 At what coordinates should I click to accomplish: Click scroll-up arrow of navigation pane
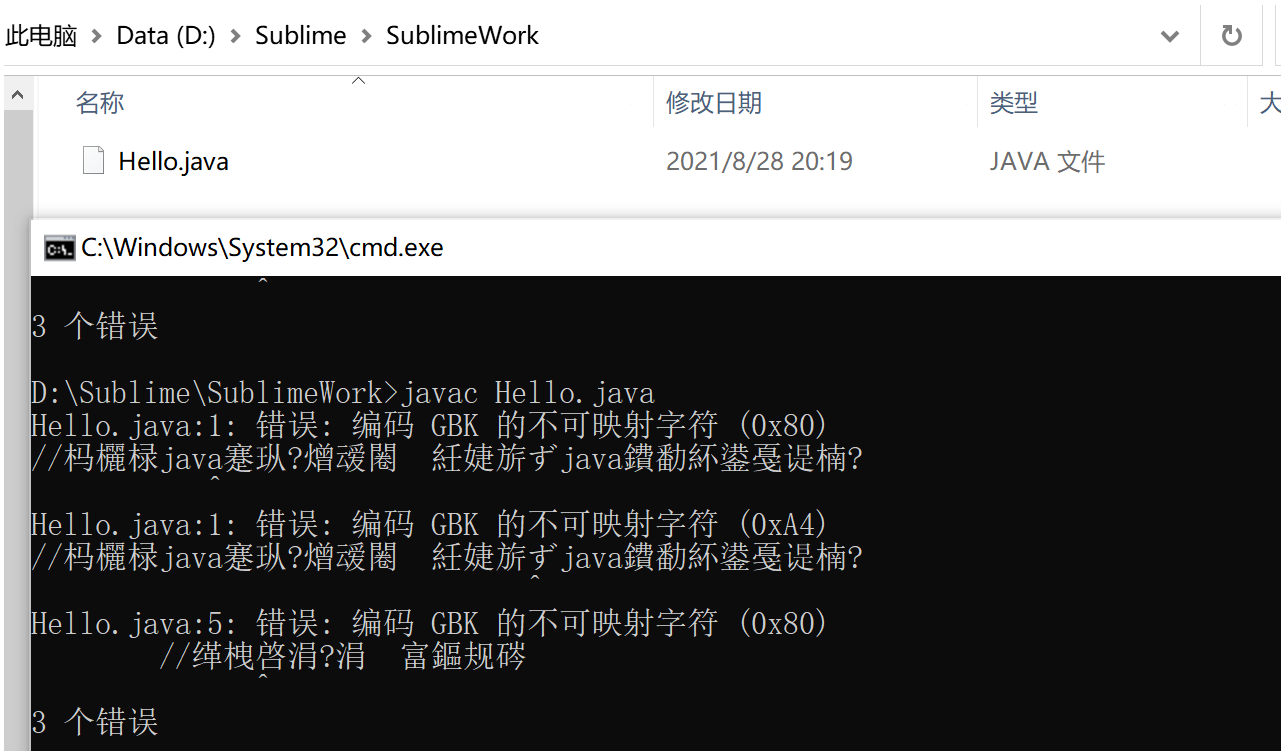18,97
